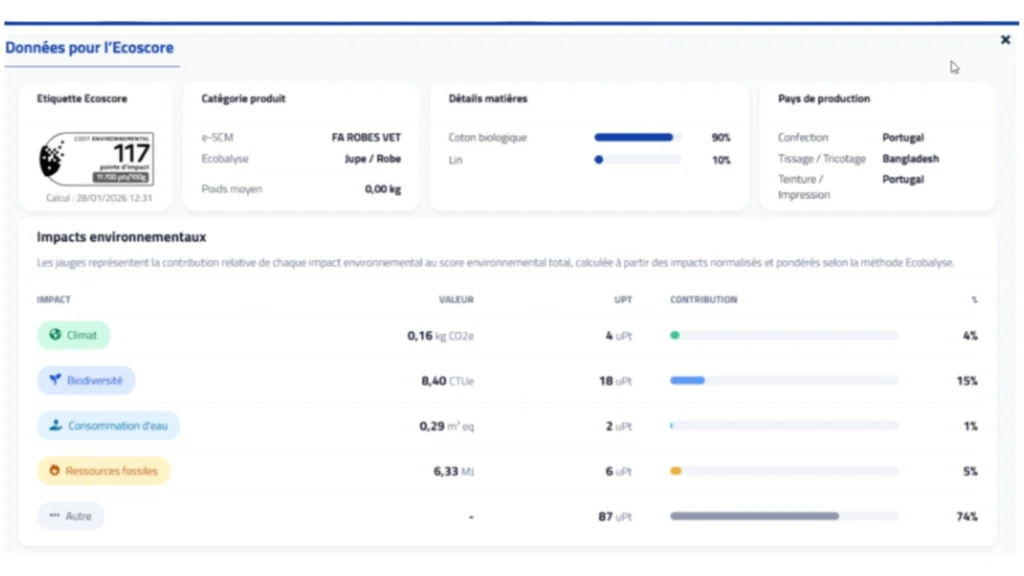Click the 'Jupe / Robe' Ecobalyse value
1024x576 pixels.
point(372,159)
